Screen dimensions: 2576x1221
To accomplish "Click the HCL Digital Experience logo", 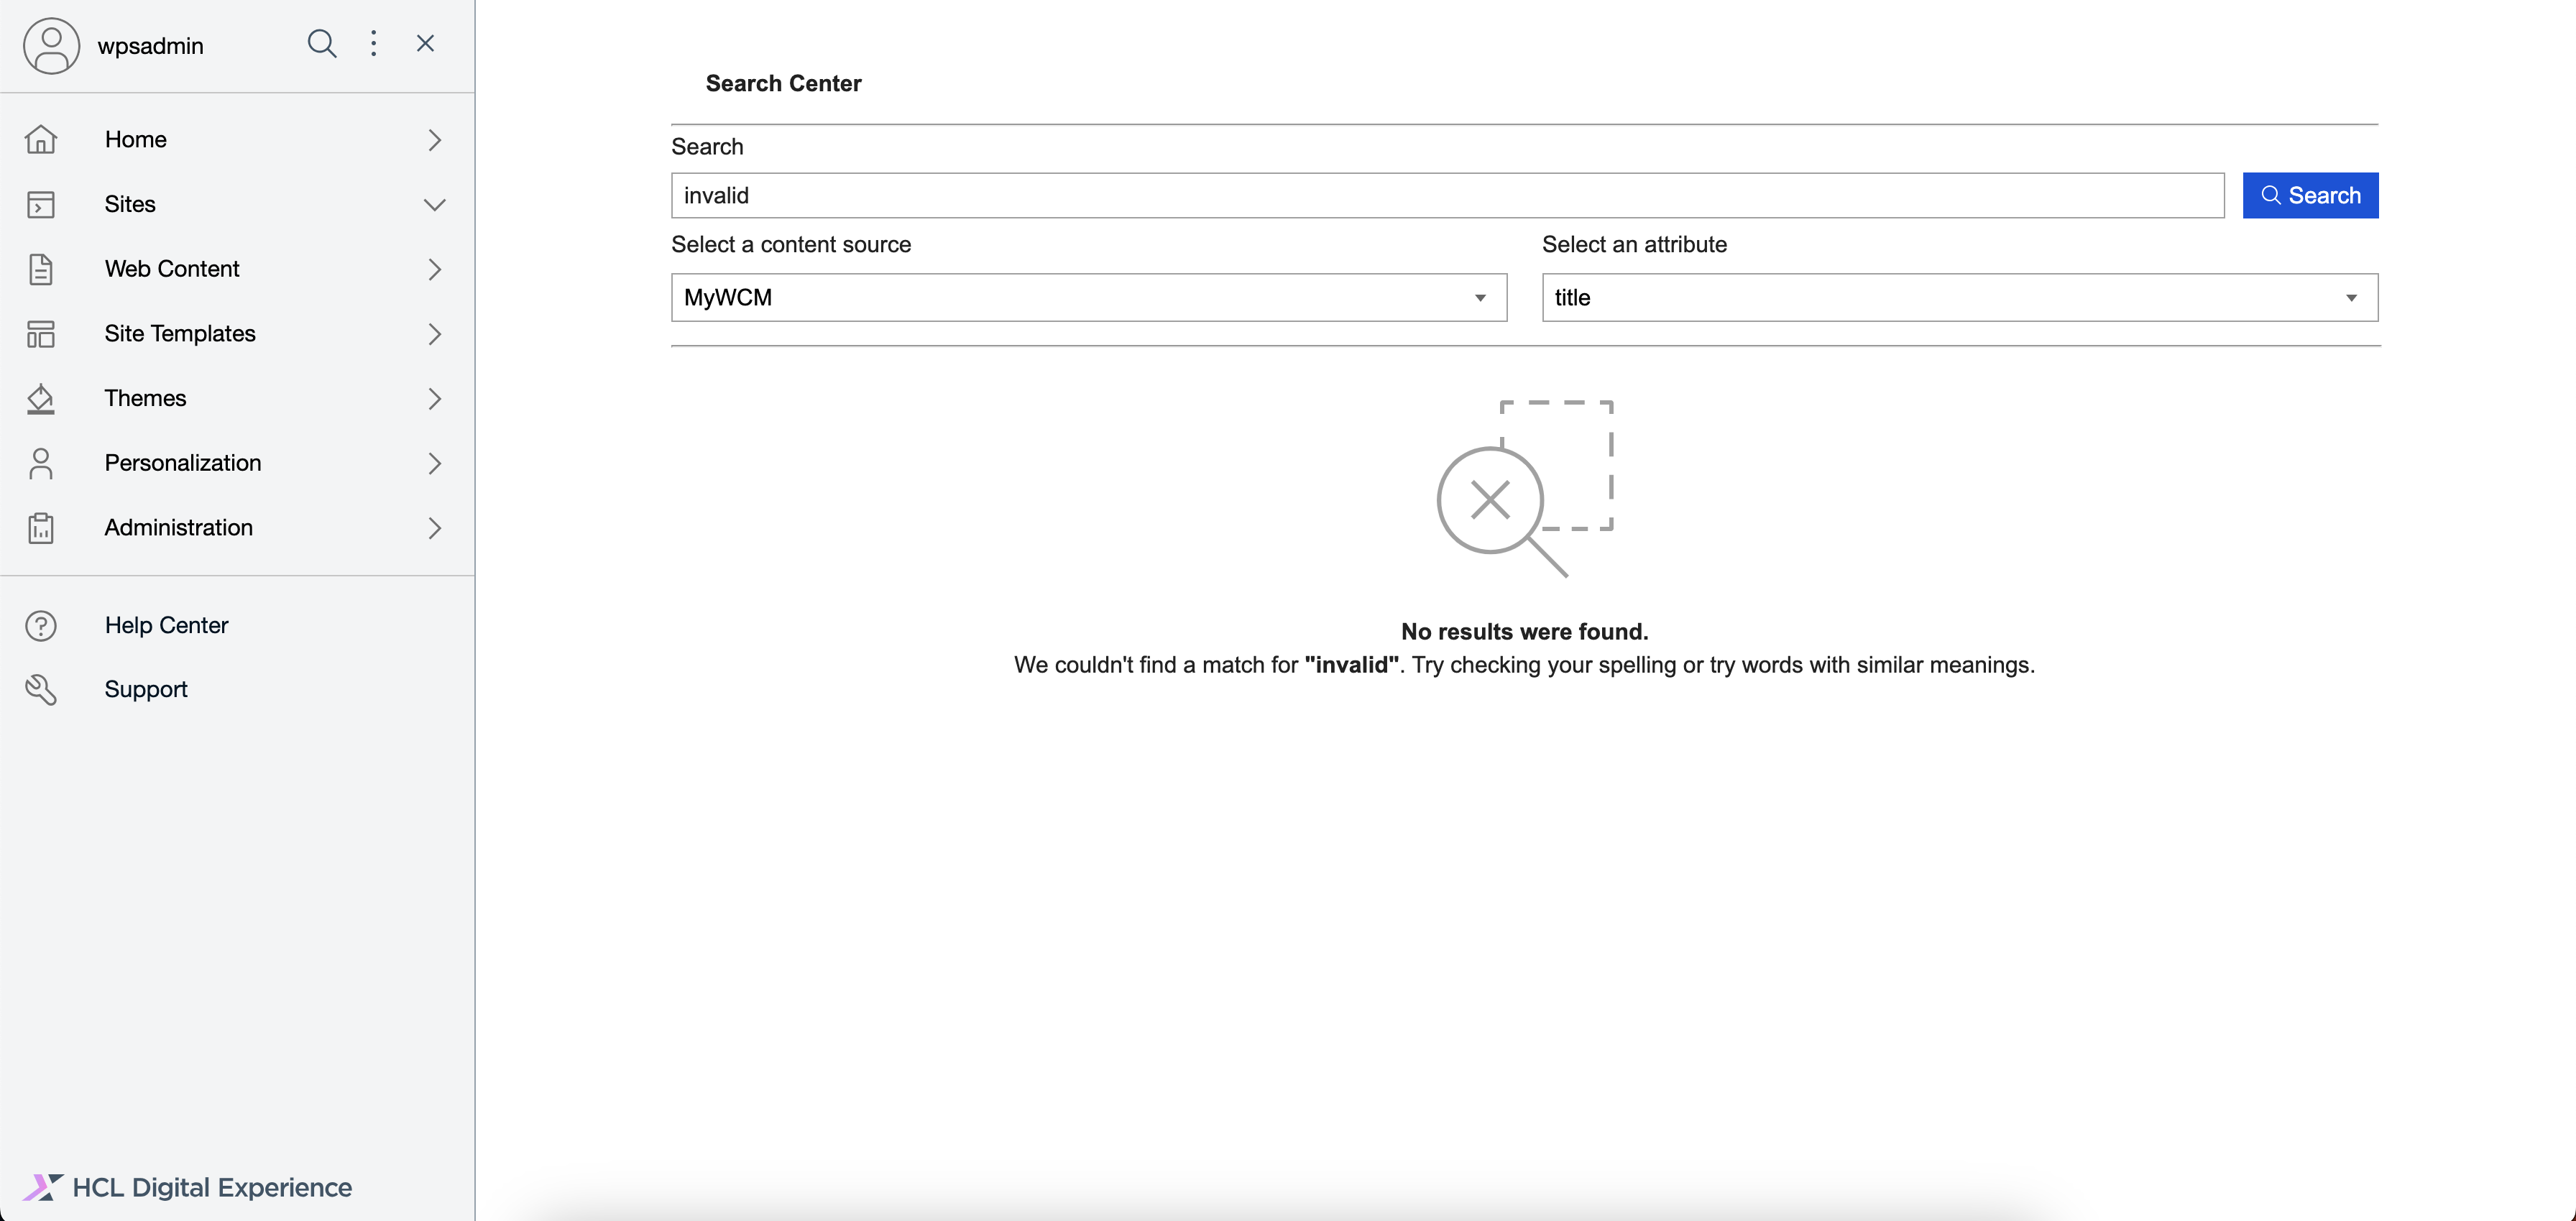I will (188, 1187).
